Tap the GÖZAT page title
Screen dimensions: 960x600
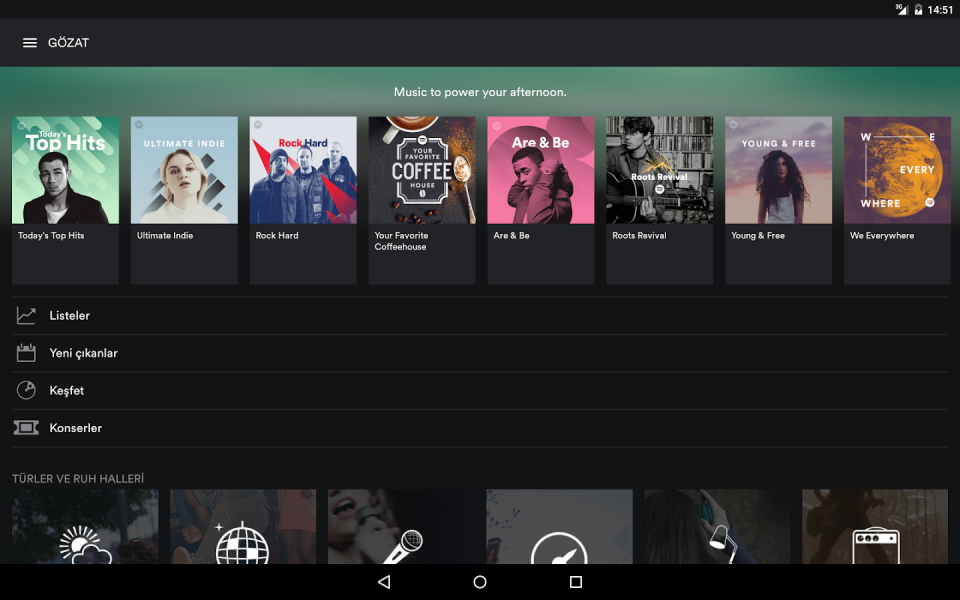(x=69, y=43)
